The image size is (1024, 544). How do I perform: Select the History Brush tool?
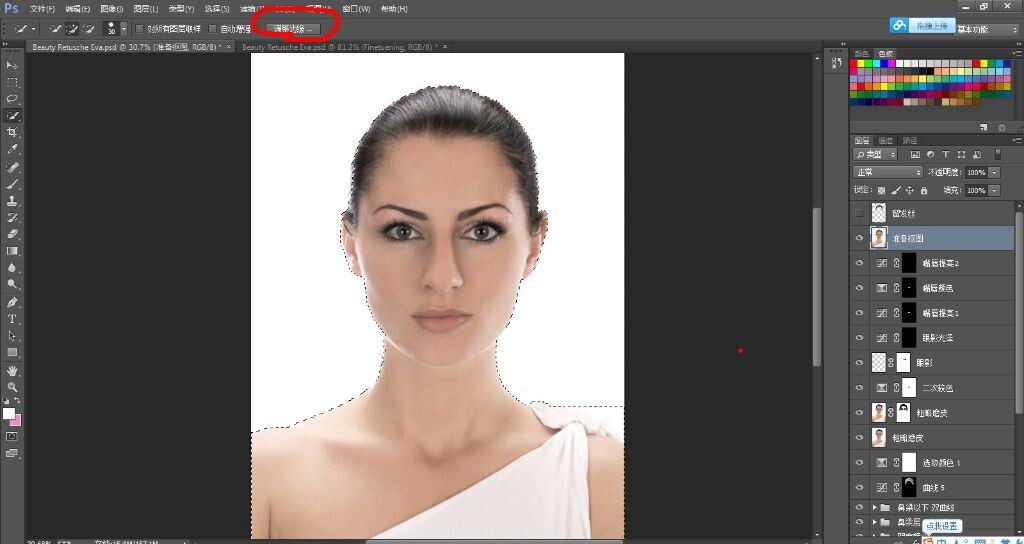[12, 217]
